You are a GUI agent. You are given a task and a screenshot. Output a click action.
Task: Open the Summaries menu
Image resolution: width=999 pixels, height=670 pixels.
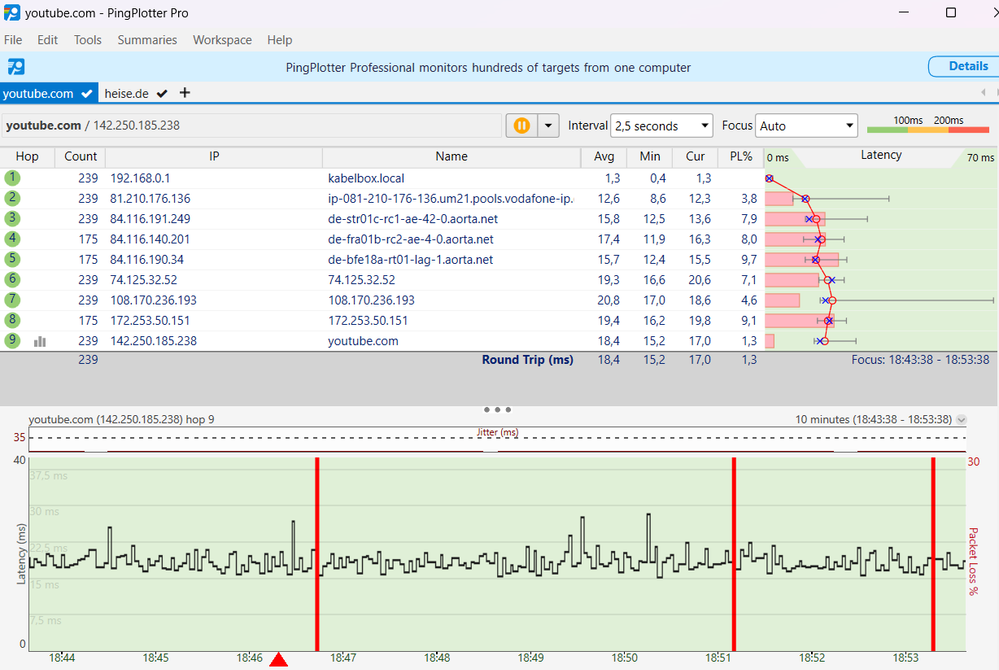[x=147, y=39]
